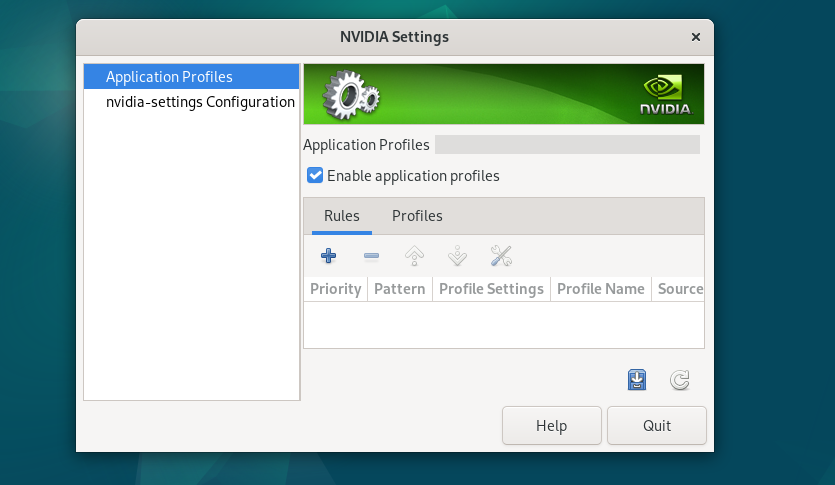Click the Application Profiles heading label
835x485 pixels.
pos(366,145)
